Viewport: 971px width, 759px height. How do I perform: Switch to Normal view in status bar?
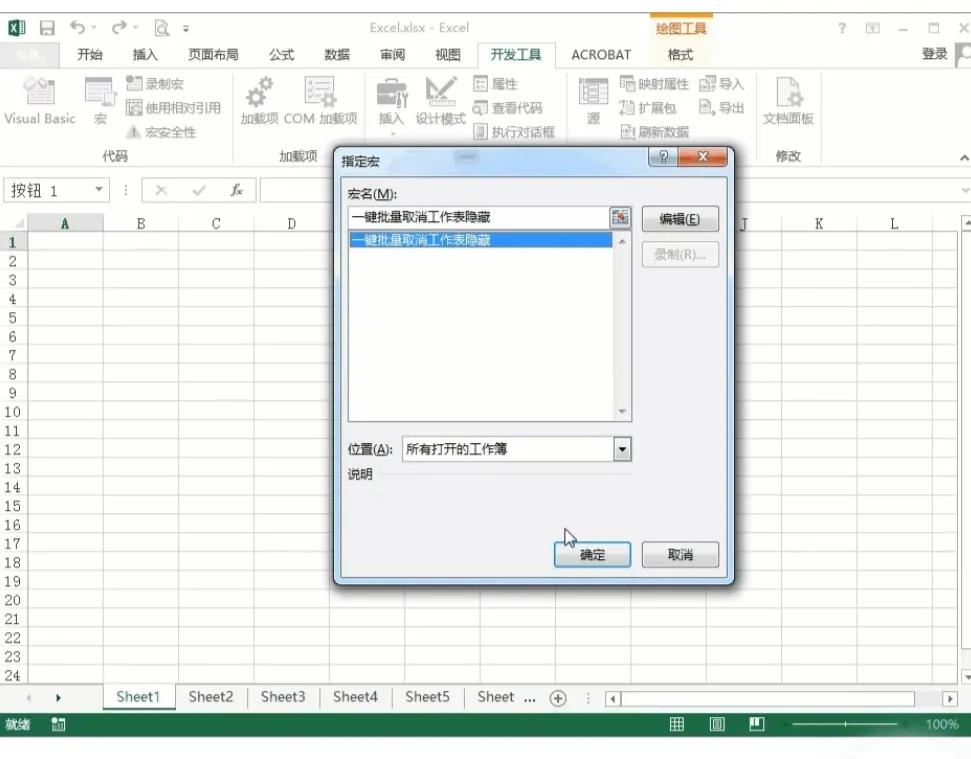[677, 724]
